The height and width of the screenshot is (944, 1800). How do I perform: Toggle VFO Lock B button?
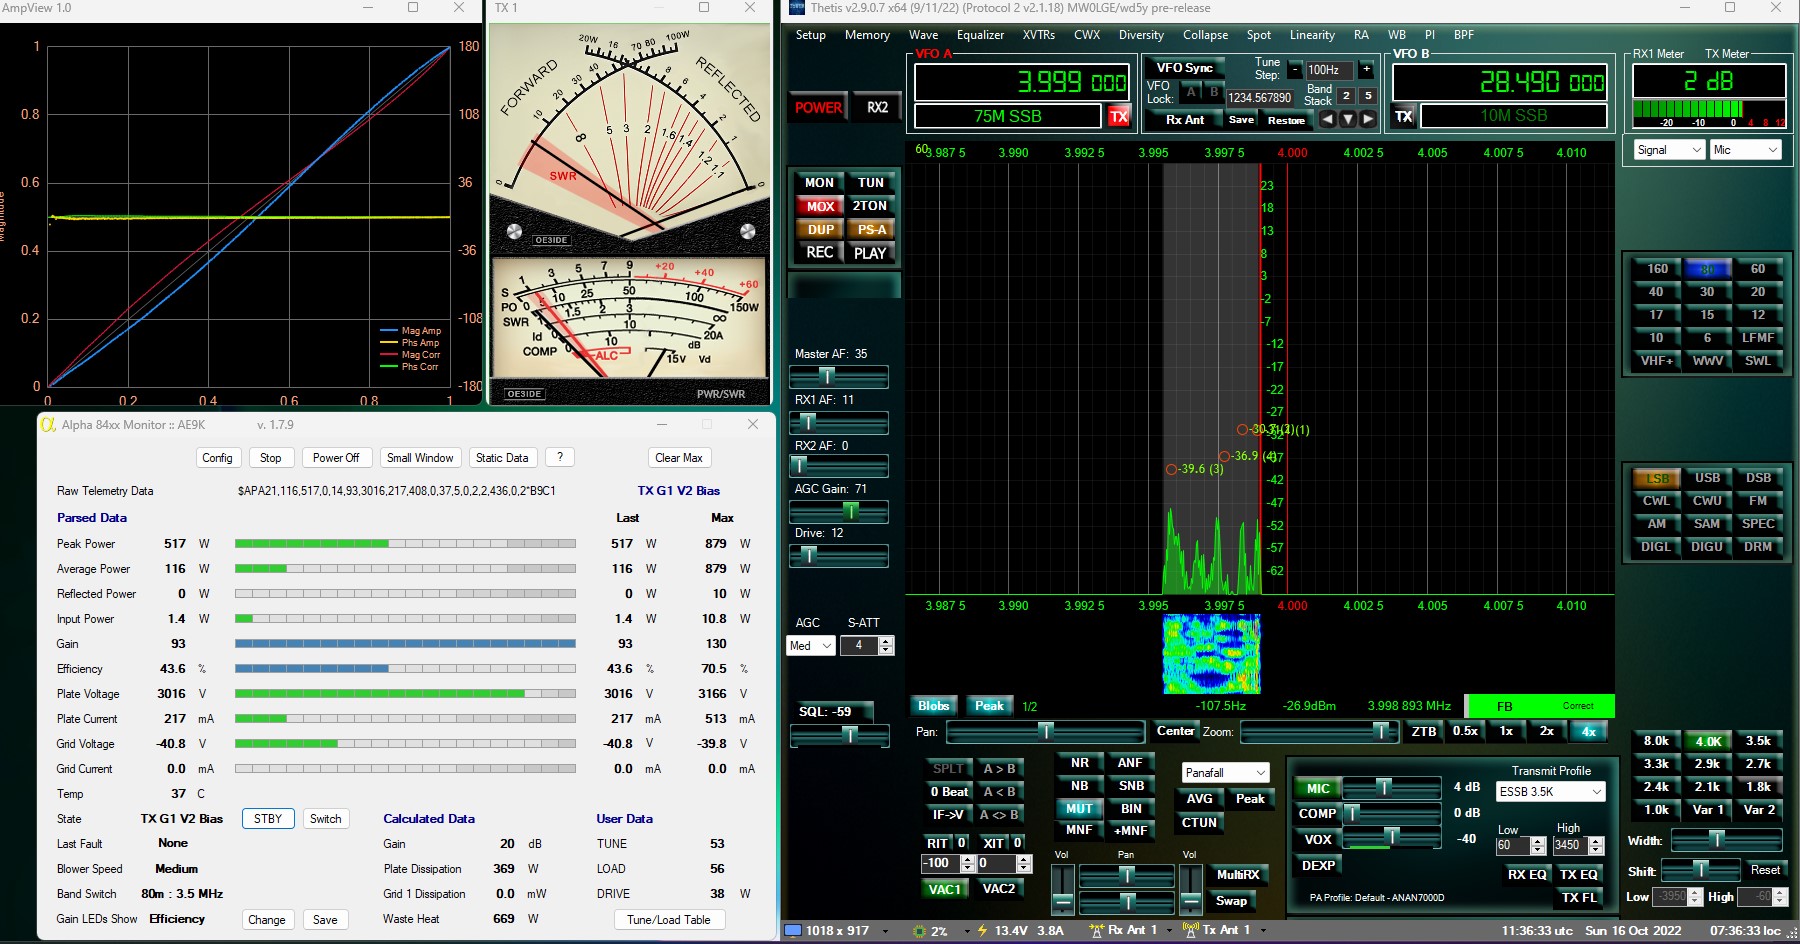tap(1214, 92)
